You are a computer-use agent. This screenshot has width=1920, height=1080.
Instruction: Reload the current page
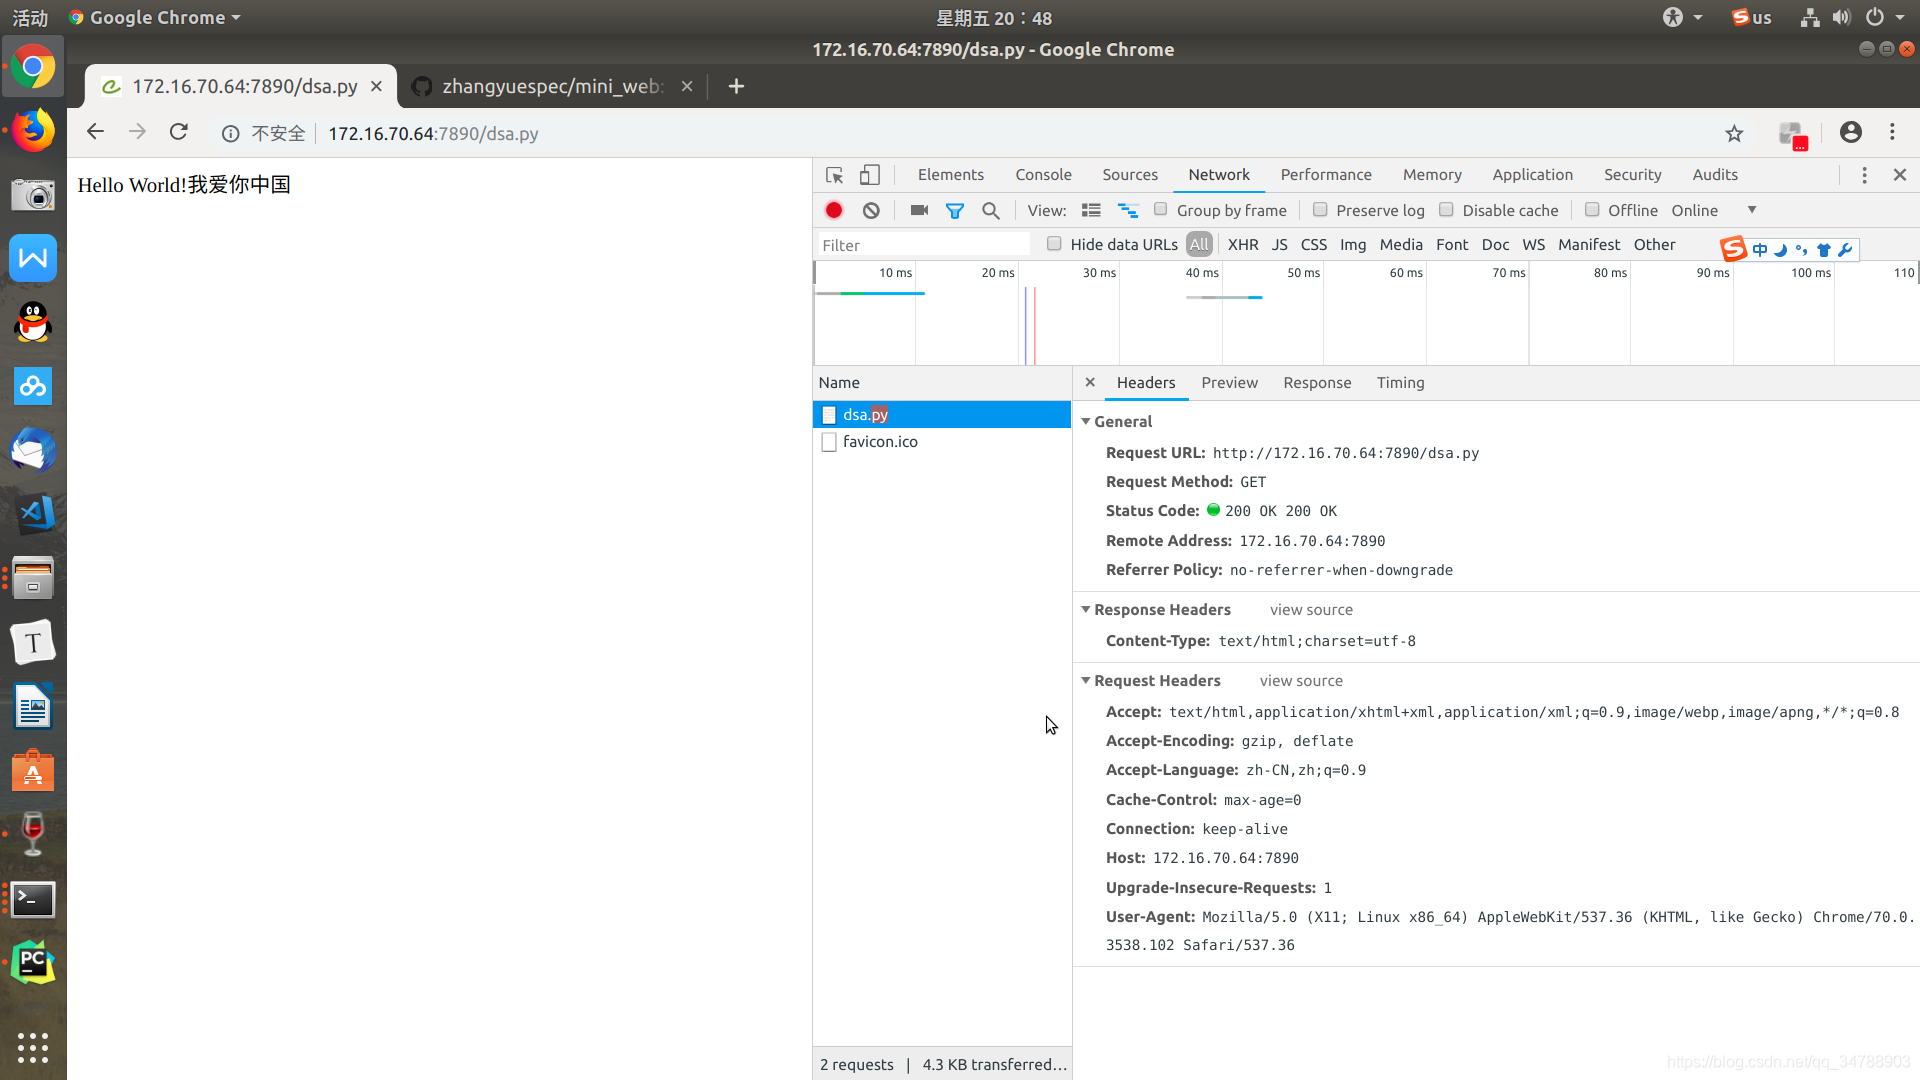tap(179, 132)
